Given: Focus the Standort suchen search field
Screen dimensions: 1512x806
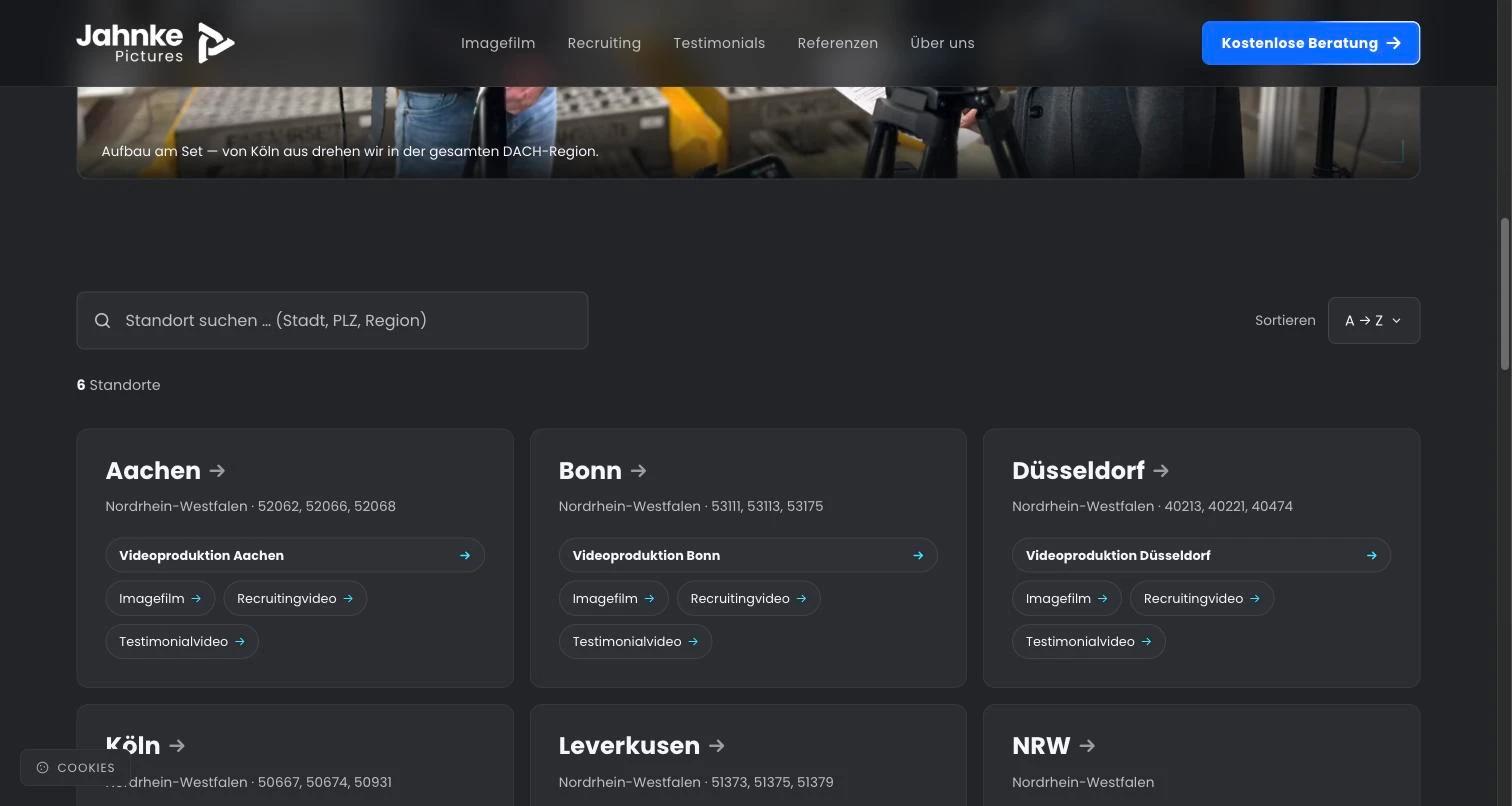Looking at the screenshot, I should [x=332, y=321].
